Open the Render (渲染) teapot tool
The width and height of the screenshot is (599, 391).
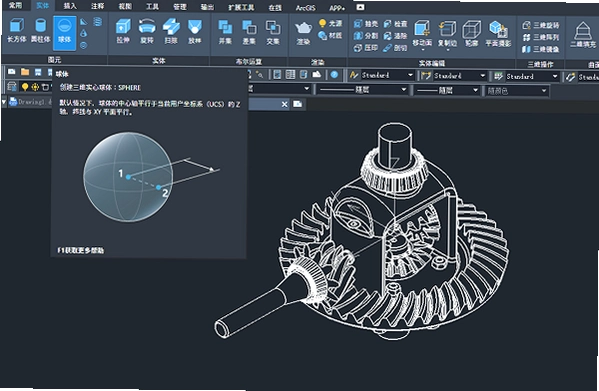[303, 32]
